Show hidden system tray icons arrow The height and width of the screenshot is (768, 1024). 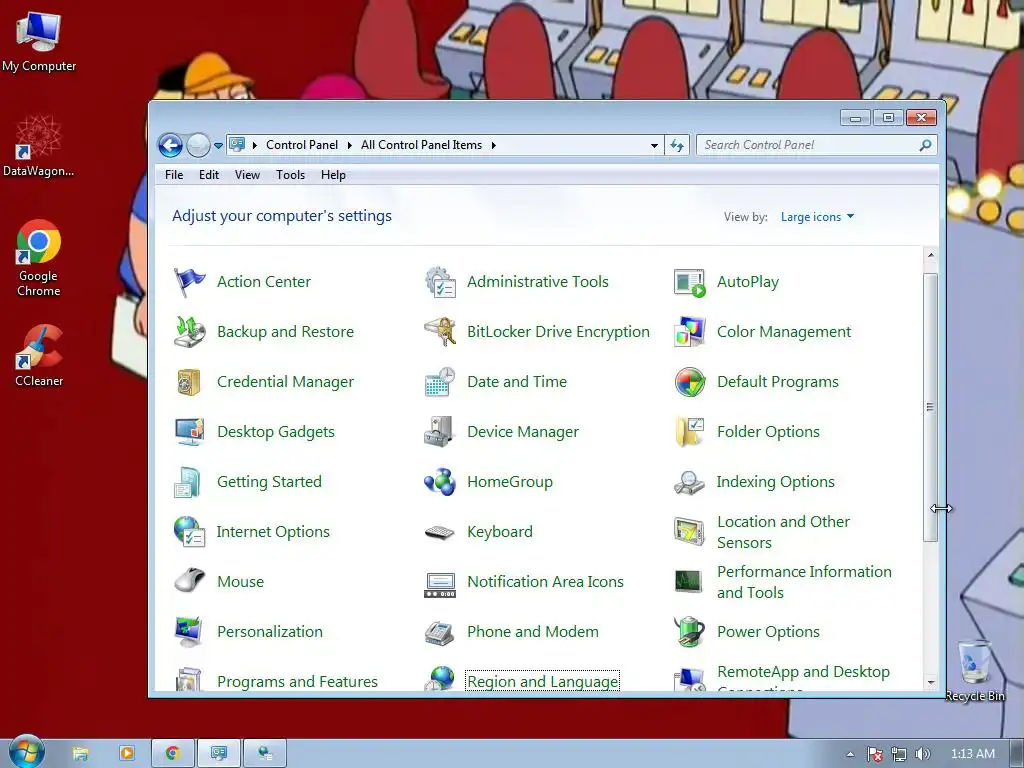850,754
